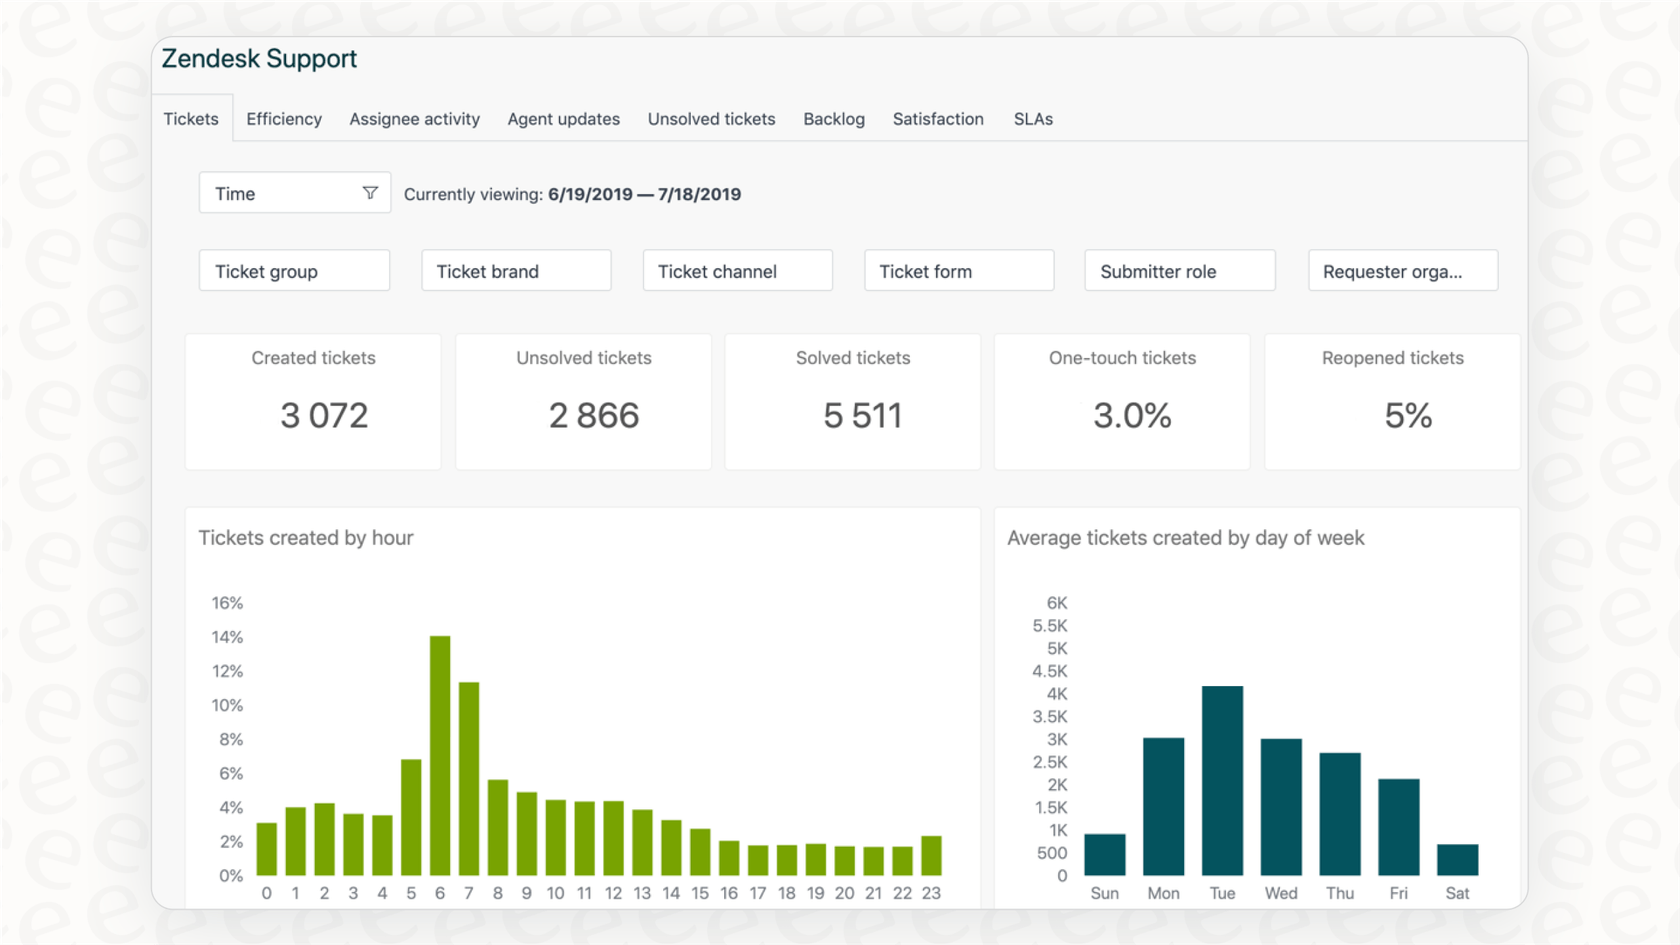The height and width of the screenshot is (945, 1680).
Task: Select the tallest bar at hour 6
Action: (x=439, y=755)
